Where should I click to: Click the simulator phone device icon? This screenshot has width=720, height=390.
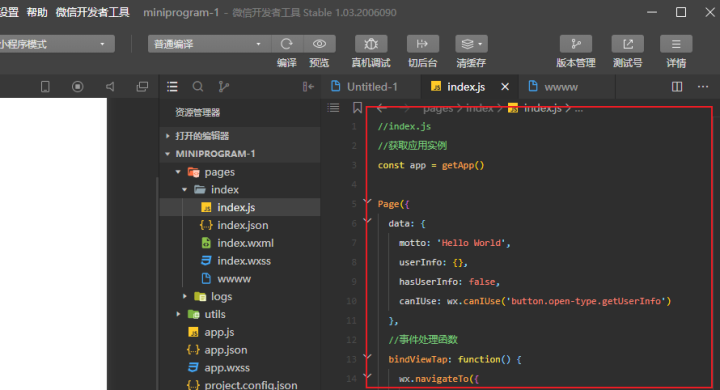[x=45, y=86]
